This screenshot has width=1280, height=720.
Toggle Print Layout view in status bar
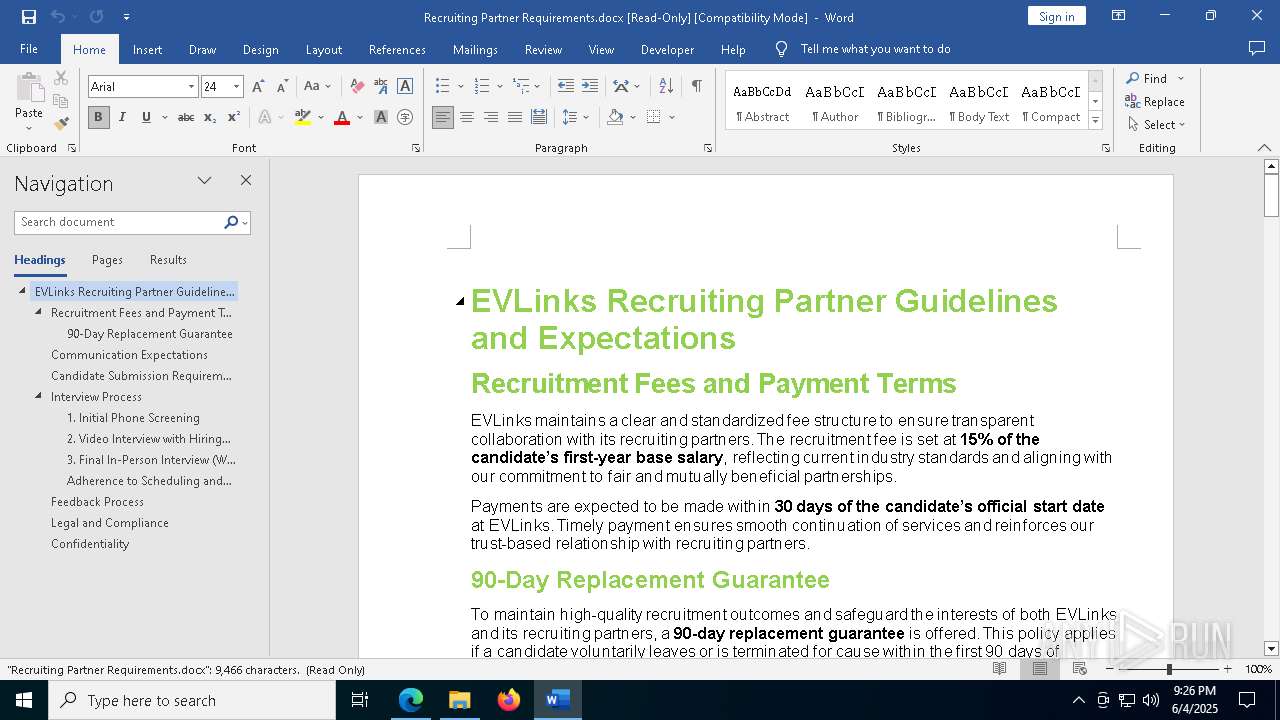(1040, 669)
